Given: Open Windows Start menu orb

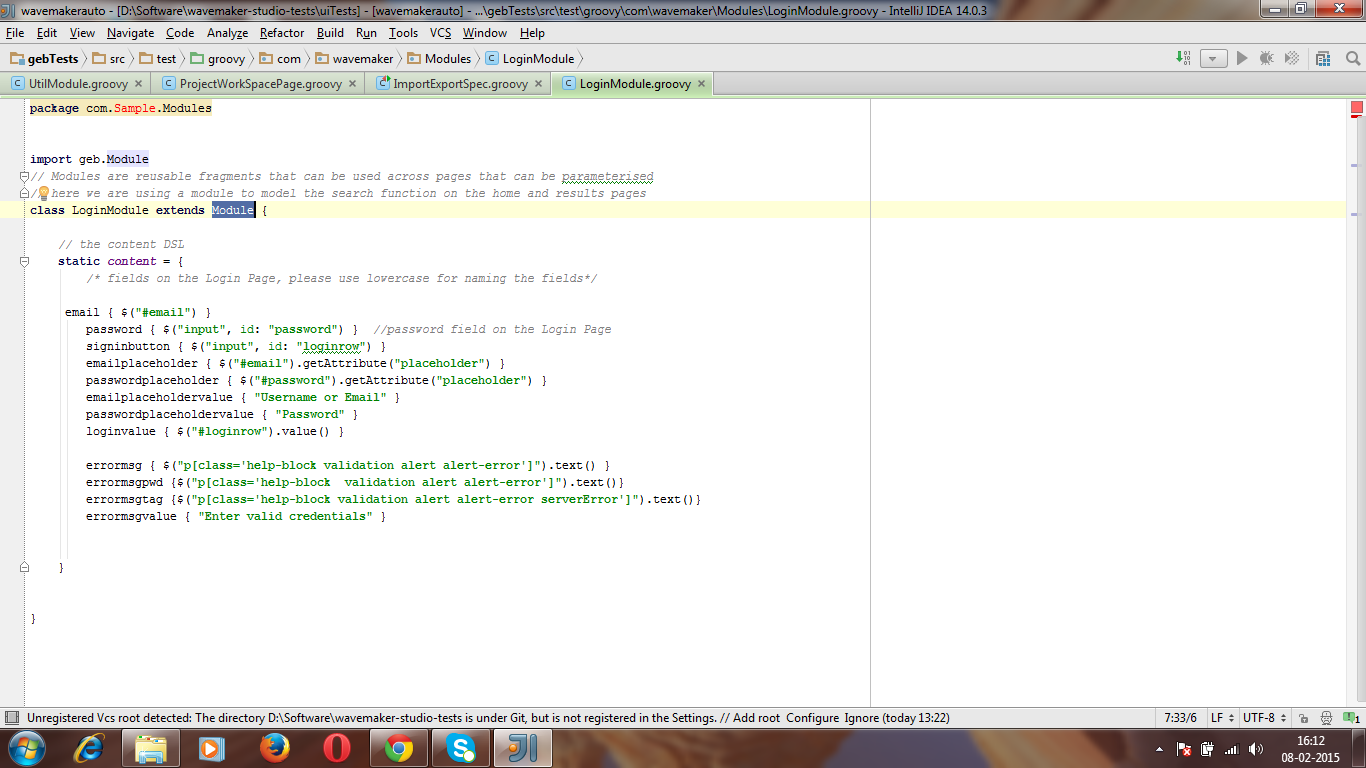Looking at the screenshot, I should (26, 748).
